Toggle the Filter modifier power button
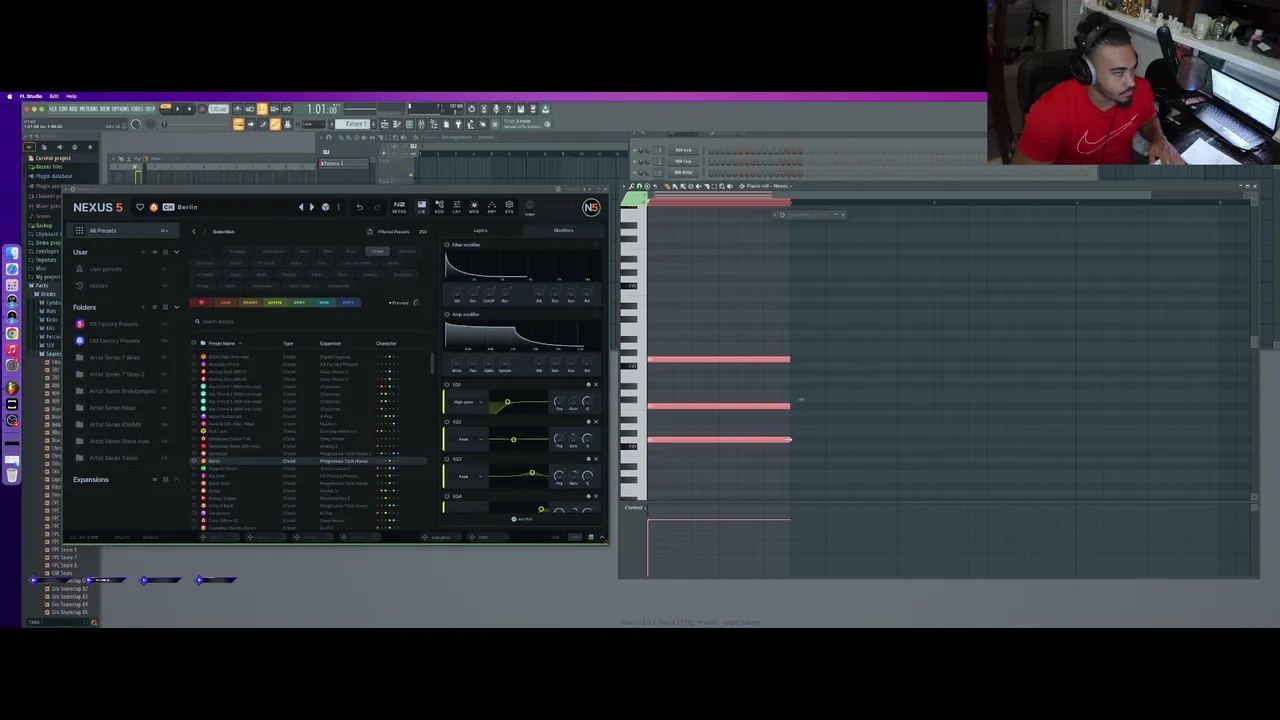Screen dimensions: 1280x720 (x=447, y=245)
